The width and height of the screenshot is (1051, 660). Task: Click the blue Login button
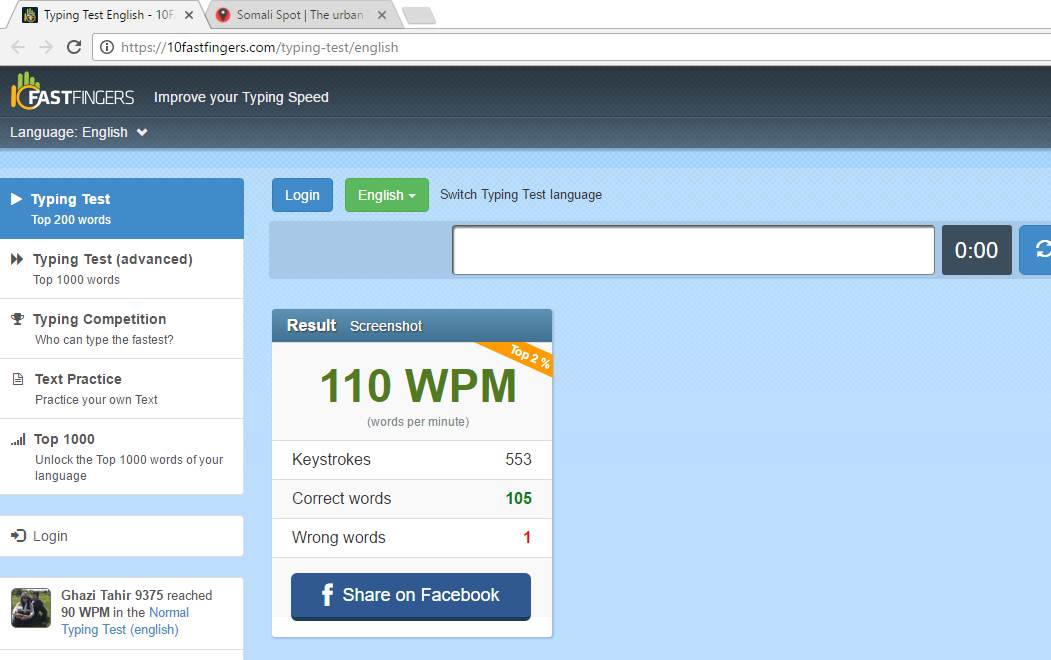(302, 195)
